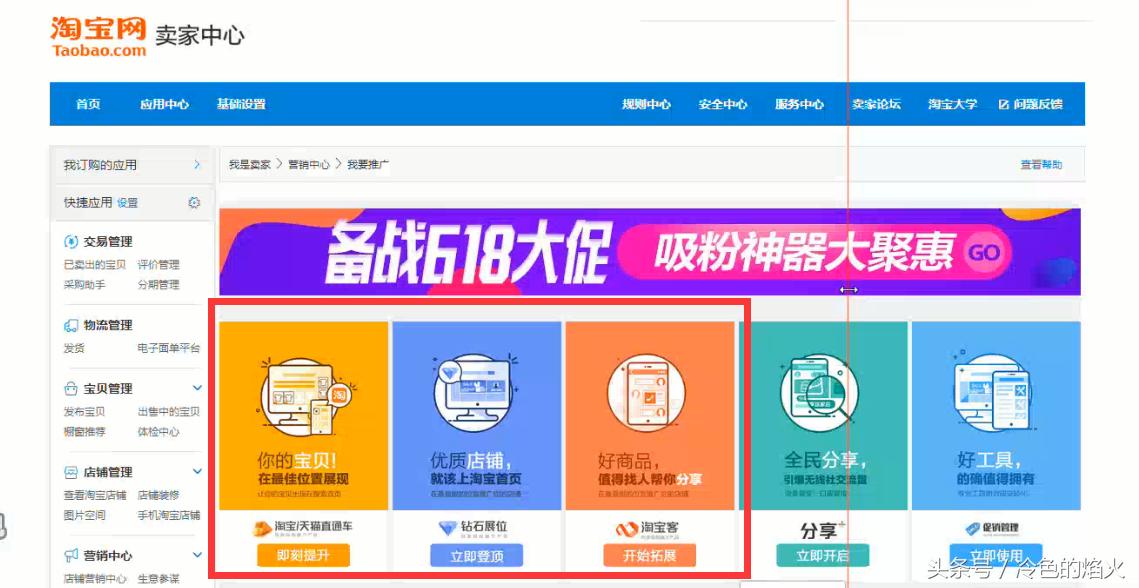Viewport: 1139px width, 588px height.
Task: Open the 淘宝大学 nav item
Action: (x=953, y=104)
